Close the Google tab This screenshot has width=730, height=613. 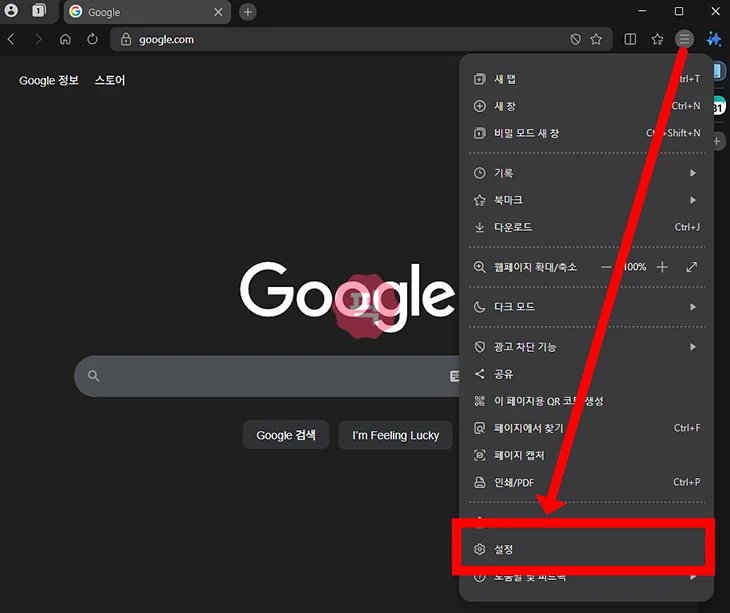(218, 12)
